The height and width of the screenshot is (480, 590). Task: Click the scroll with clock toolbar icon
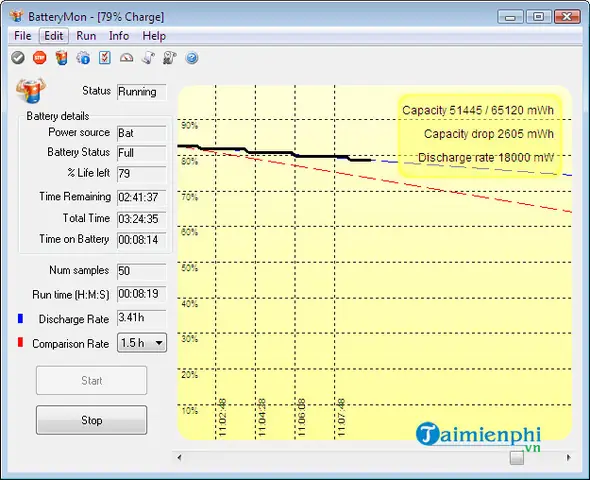[x=170, y=58]
